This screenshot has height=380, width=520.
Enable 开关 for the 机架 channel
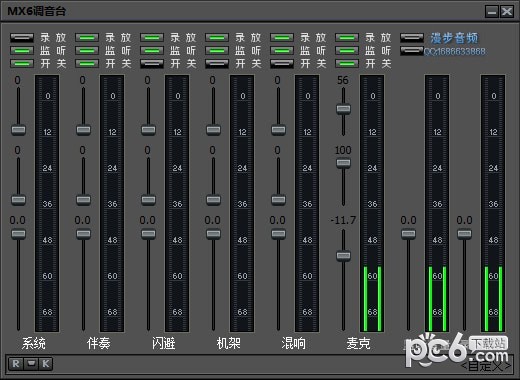pyautogui.click(x=217, y=63)
